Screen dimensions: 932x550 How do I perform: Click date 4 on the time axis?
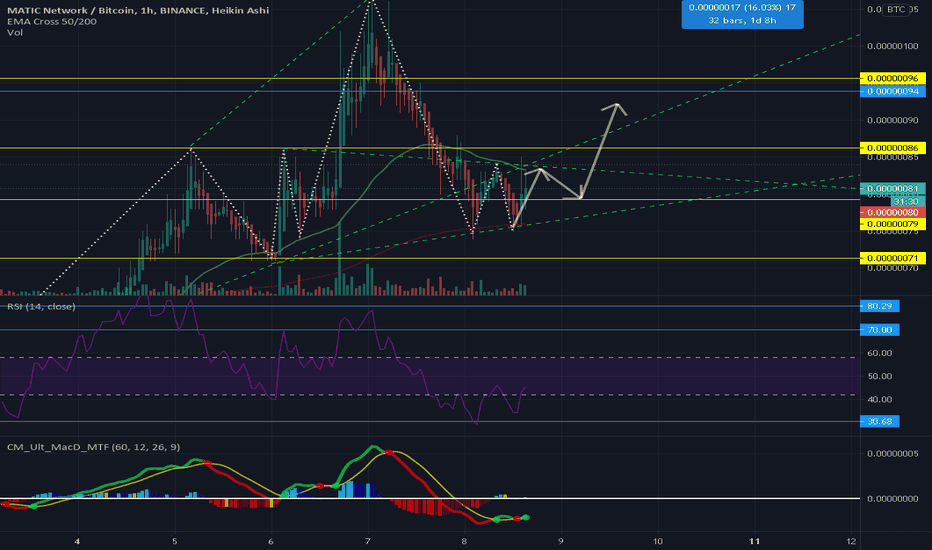pos(77,541)
